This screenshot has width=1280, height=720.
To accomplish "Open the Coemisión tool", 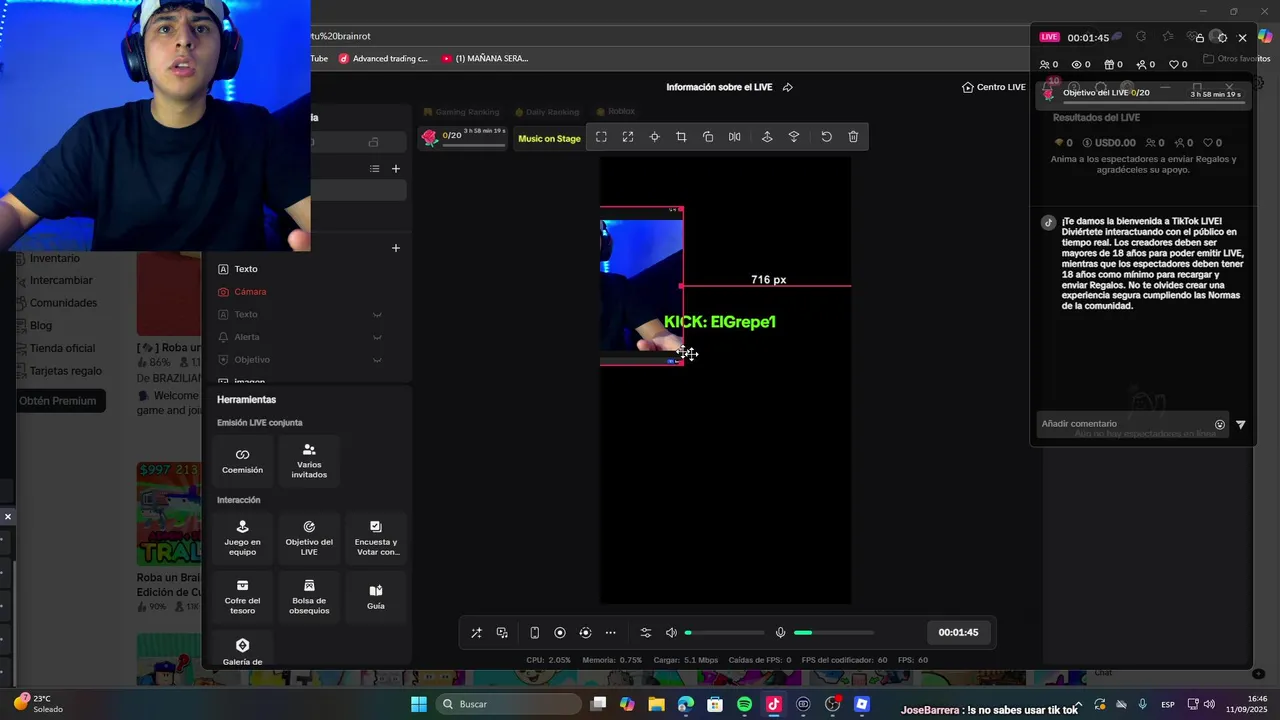I will point(242,461).
